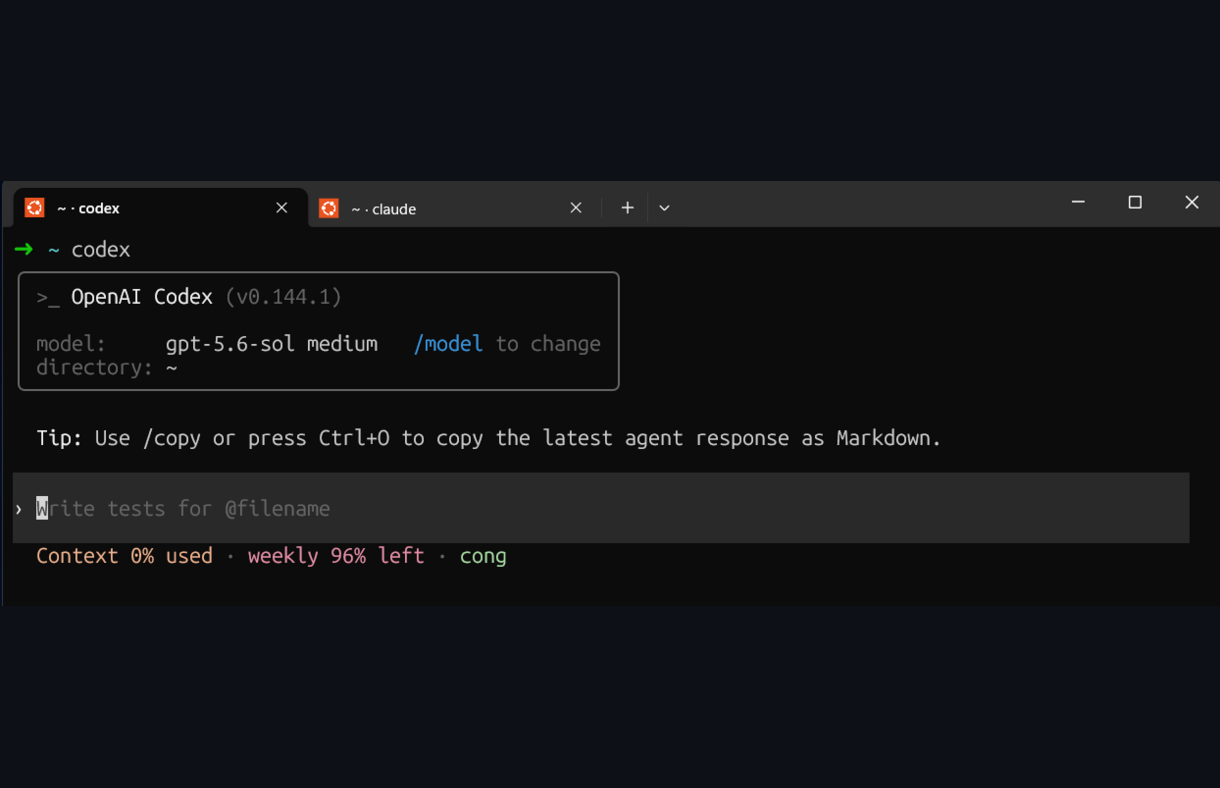Click the 'Context 0% used' status text
Viewport: 1220px width, 788px height.
point(125,556)
